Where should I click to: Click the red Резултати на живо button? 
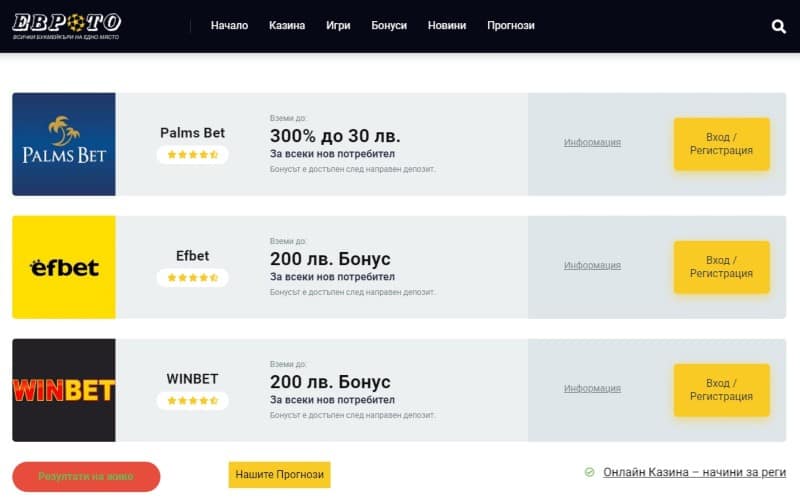tap(86, 476)
